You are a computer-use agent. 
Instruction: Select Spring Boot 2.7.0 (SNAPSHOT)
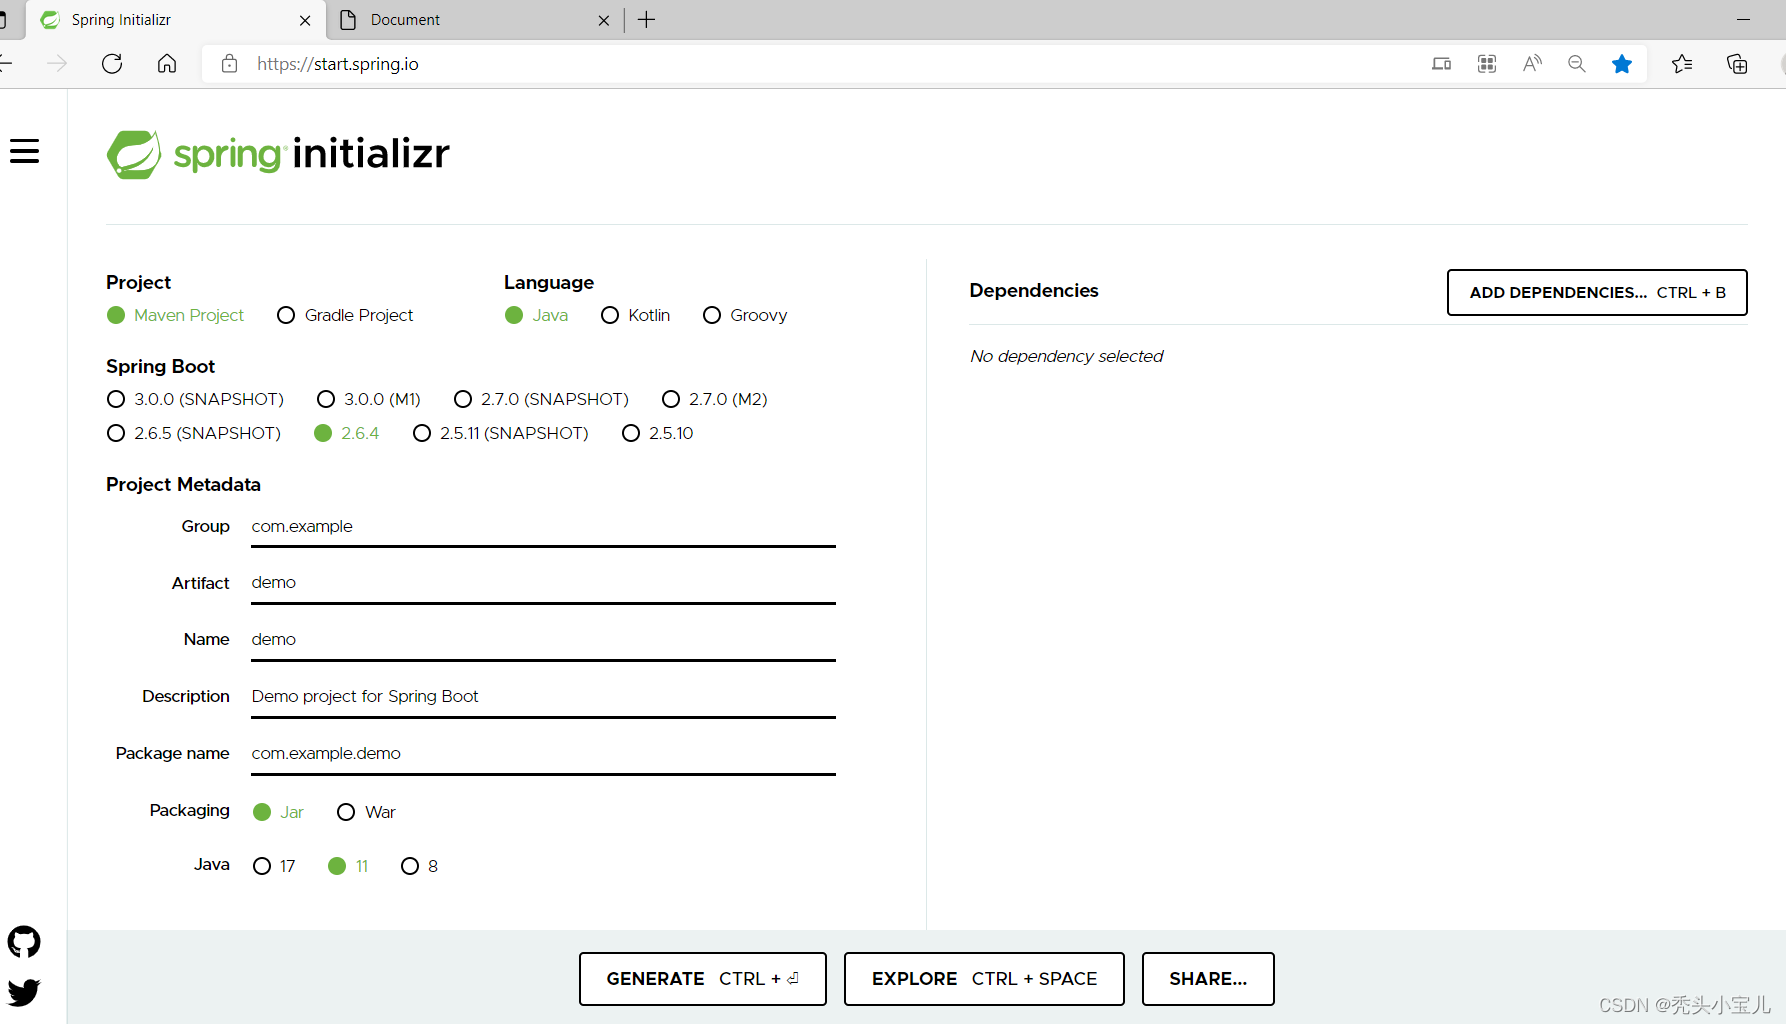click(541, 399)
